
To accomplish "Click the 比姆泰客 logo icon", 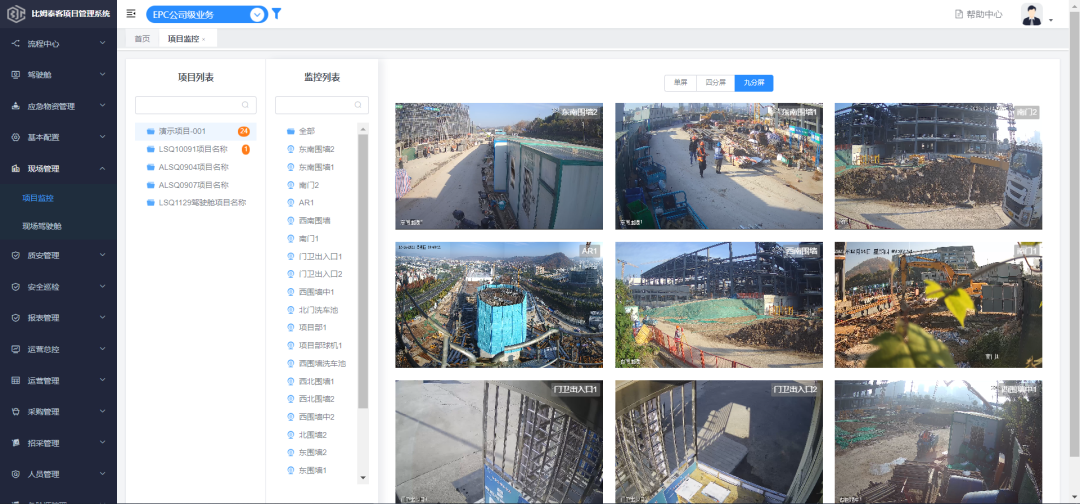I will pyautogui.click(x=15, y=14).
